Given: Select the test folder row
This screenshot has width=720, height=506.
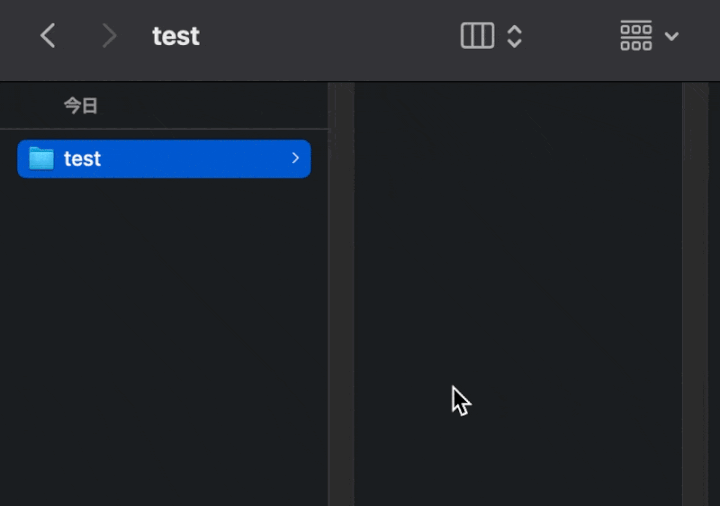Looking at the screenshot, I should click(x=164, y=159).
